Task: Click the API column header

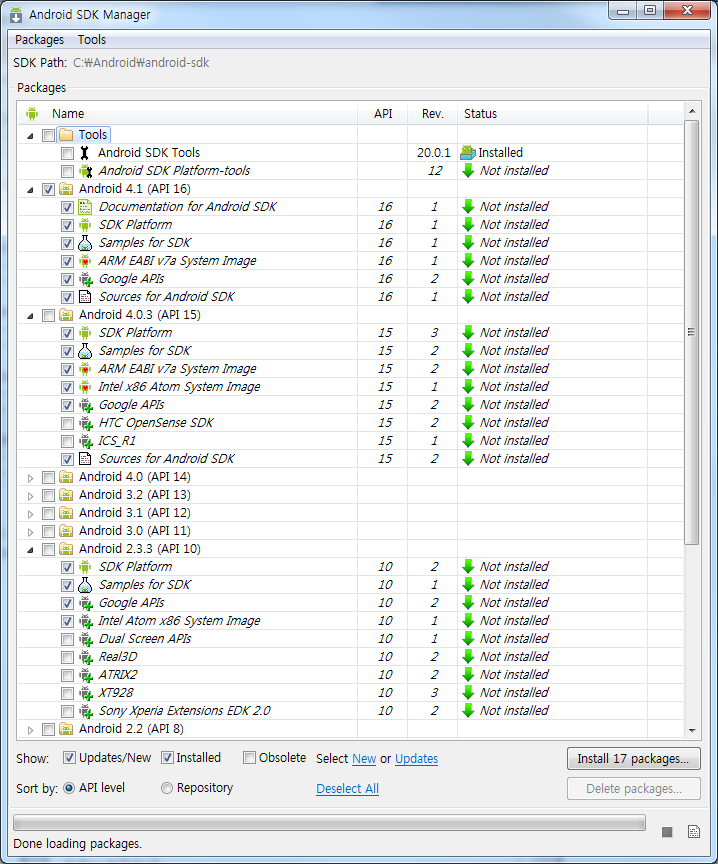Action: point(383,114)
